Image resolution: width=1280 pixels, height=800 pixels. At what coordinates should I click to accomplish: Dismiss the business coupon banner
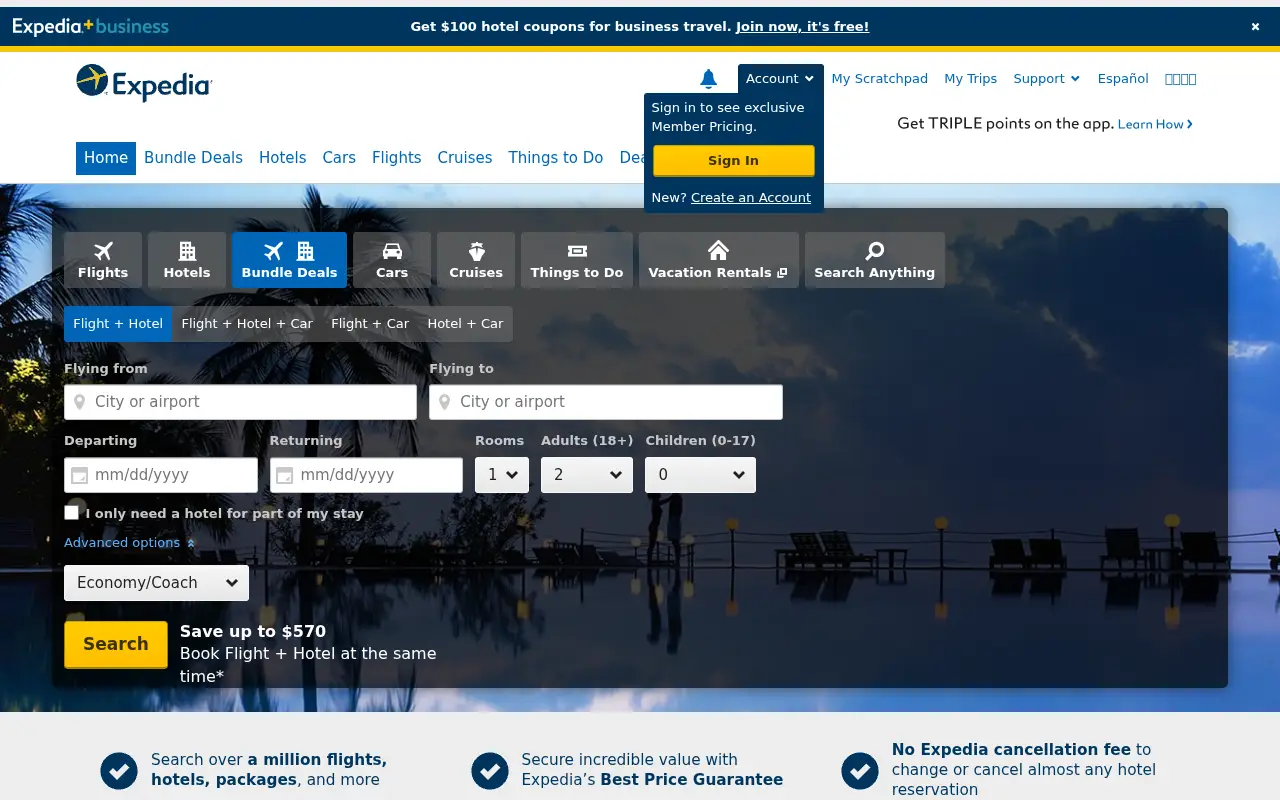pyautogui.click(x=1255, y=27)
